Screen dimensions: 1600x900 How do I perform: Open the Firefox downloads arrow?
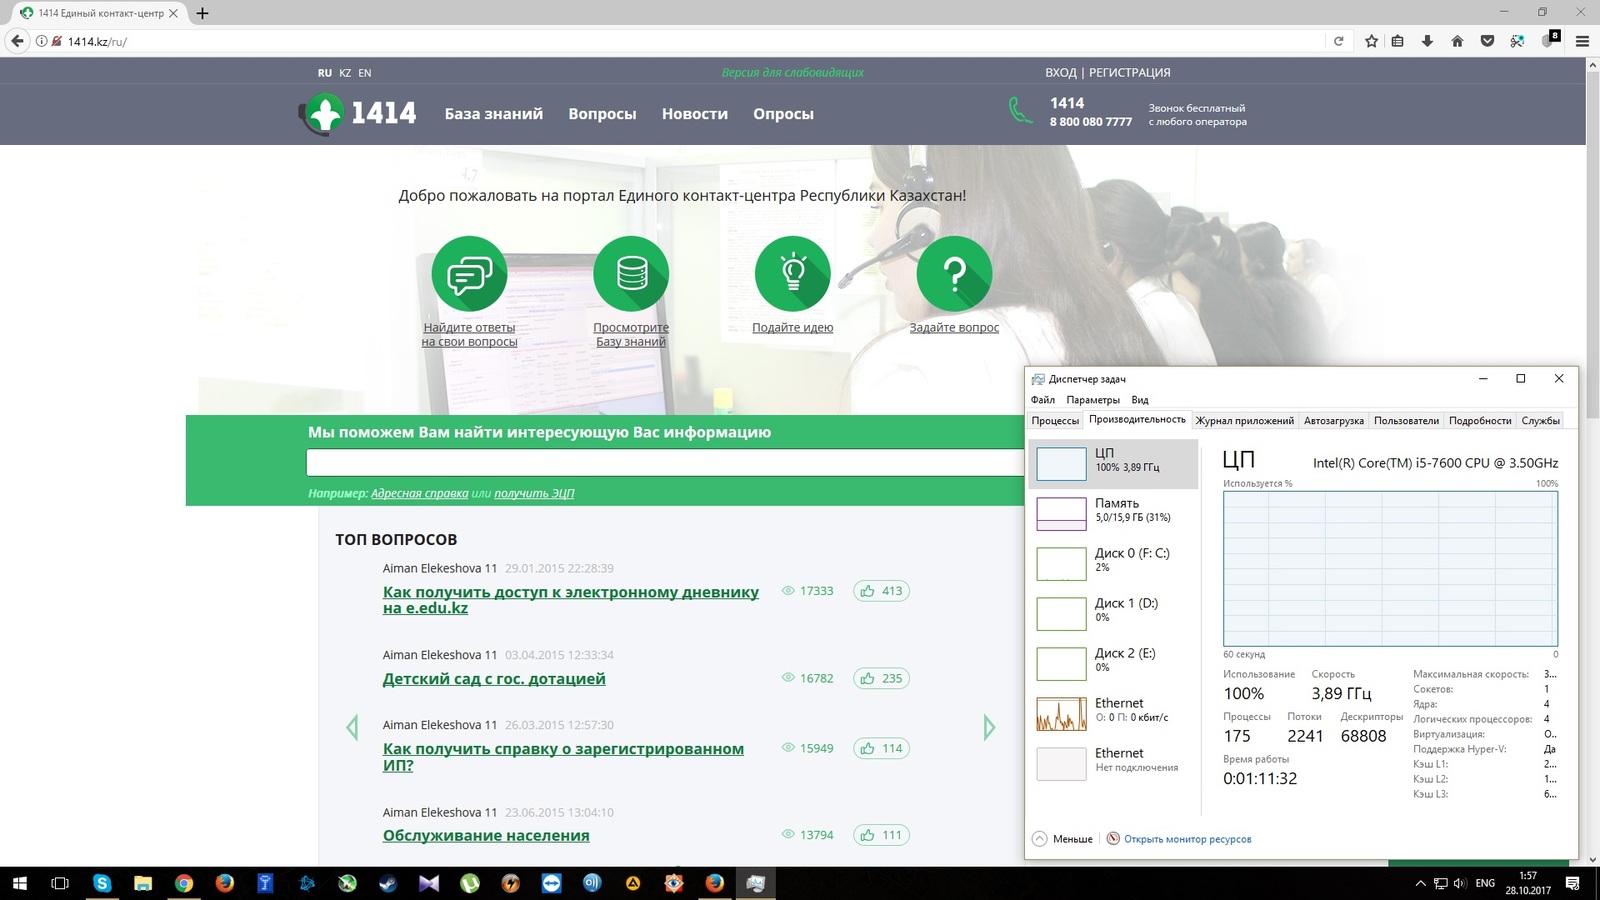(1427, 41)
